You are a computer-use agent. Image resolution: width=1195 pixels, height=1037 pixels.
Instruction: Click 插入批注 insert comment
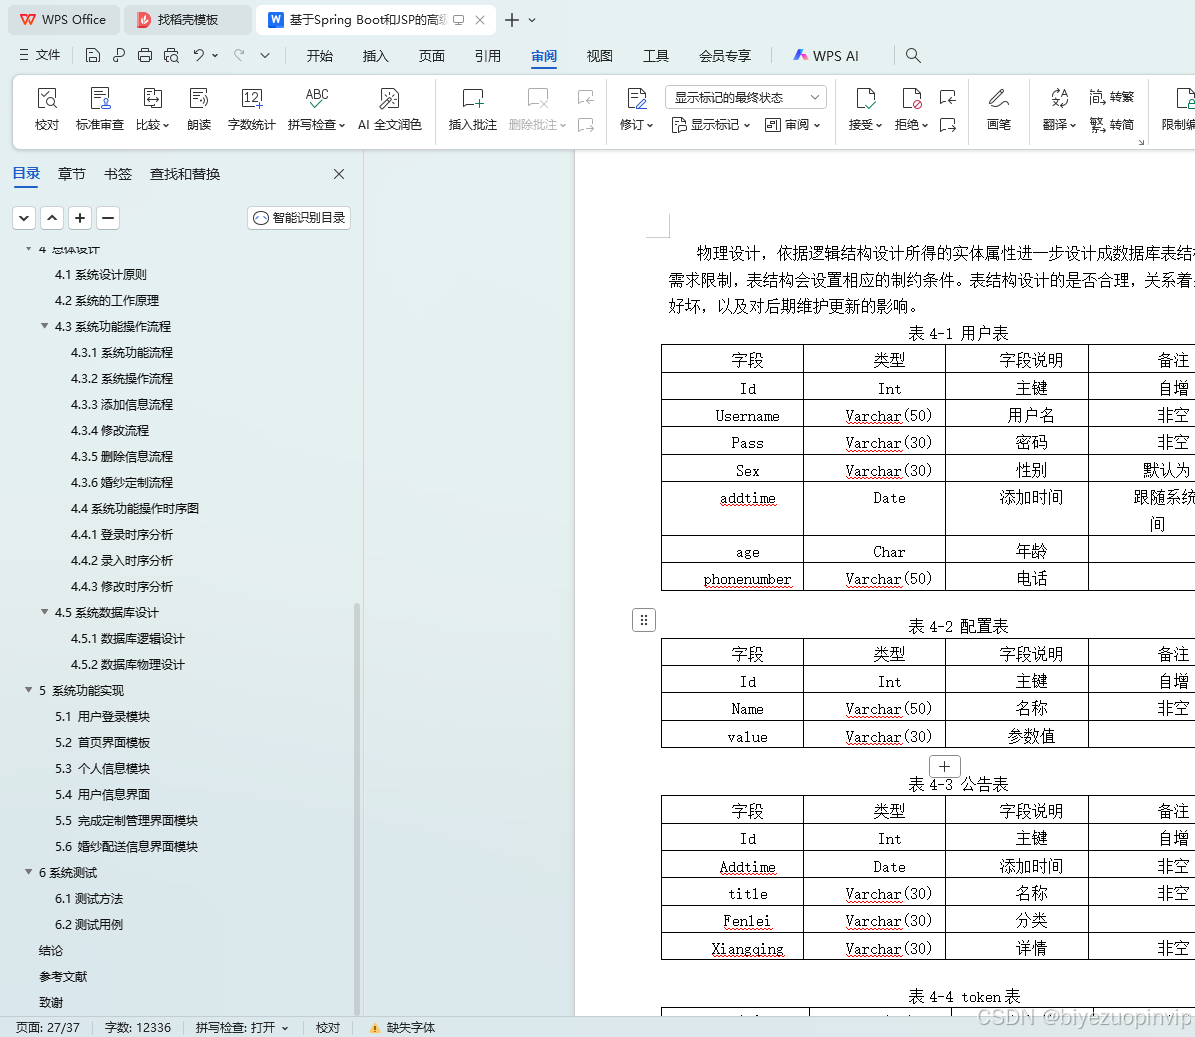pos(473,109)
